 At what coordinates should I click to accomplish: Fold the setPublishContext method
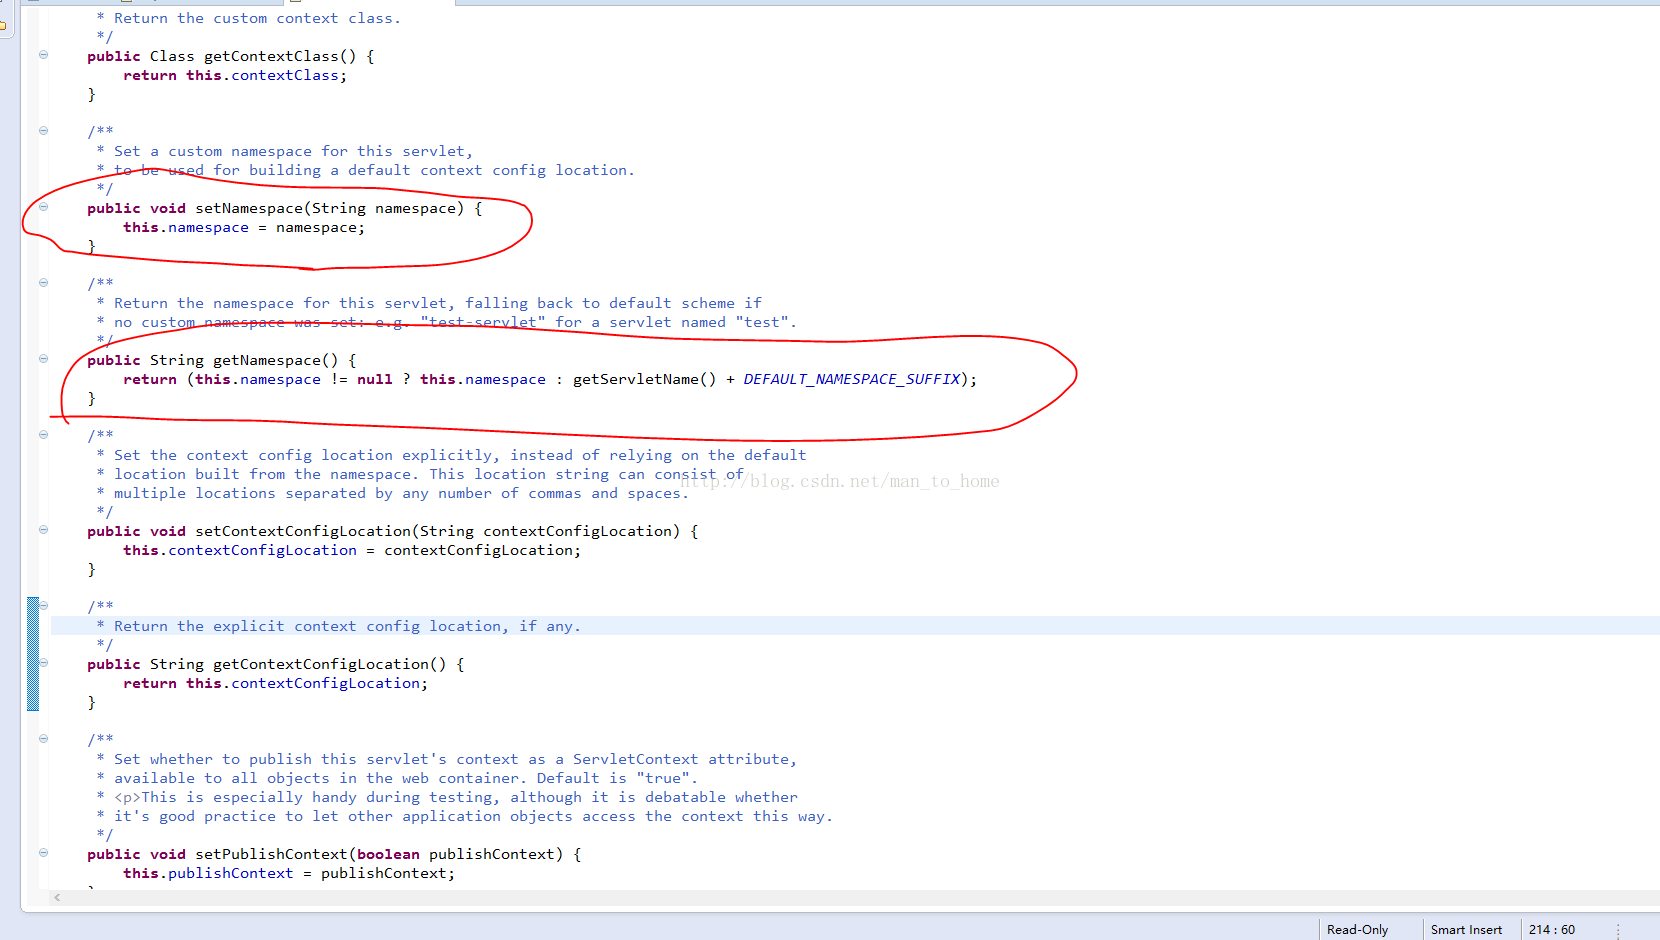[43, 853]
